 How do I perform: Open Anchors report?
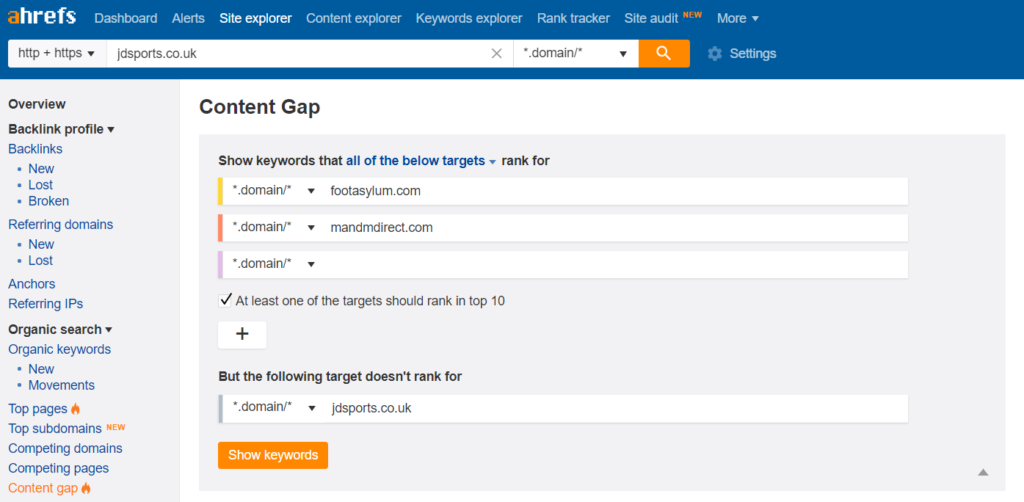[31, 284]
